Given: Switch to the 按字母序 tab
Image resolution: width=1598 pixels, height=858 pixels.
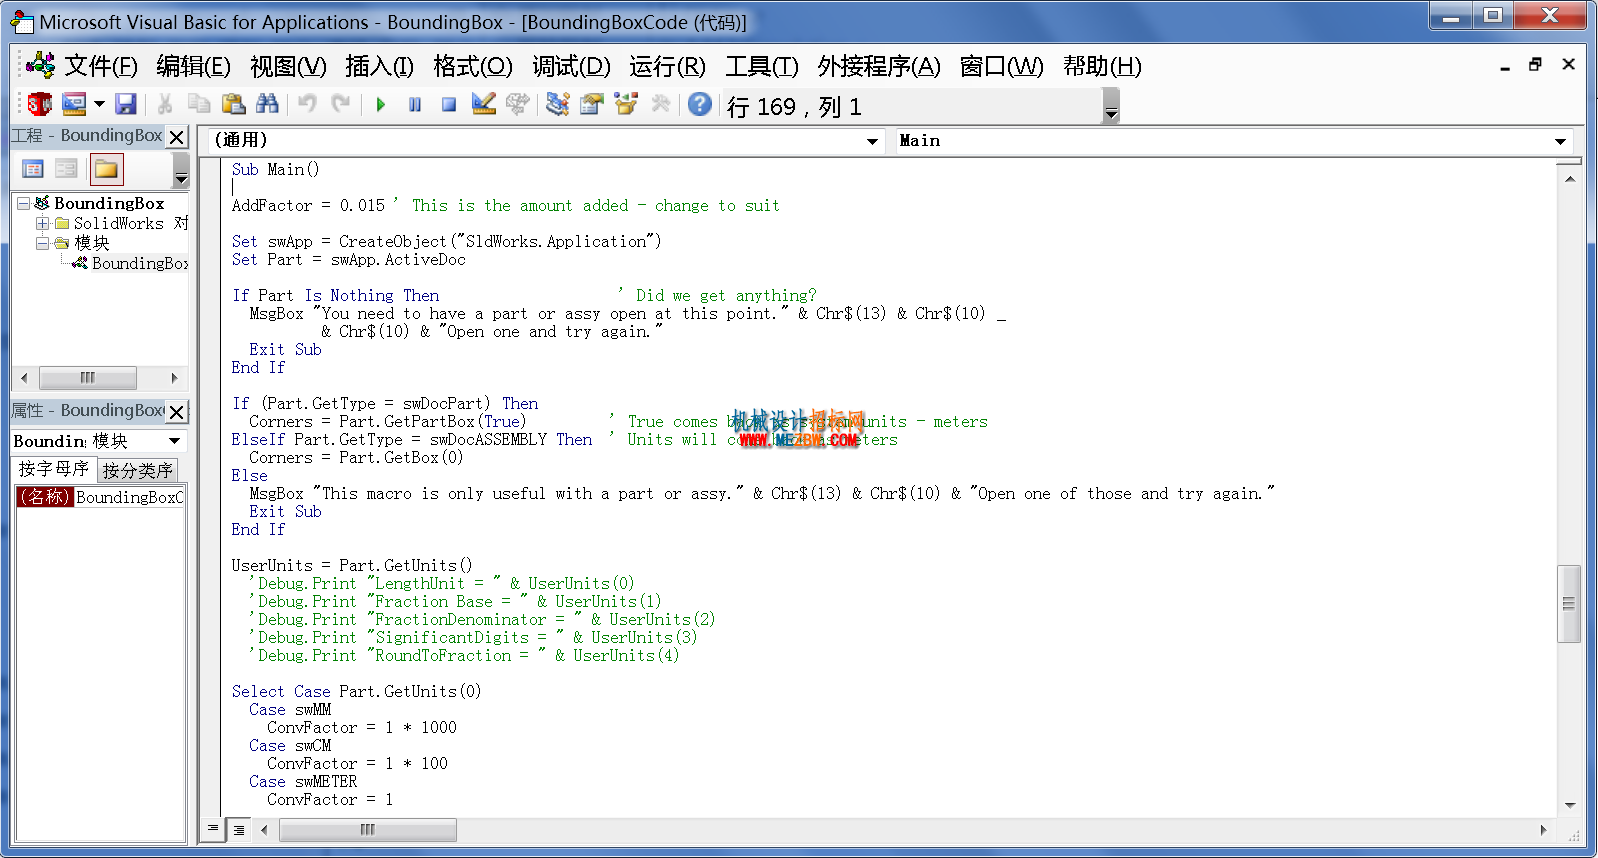Looking at the screenshot, I should tap(54, 469).
